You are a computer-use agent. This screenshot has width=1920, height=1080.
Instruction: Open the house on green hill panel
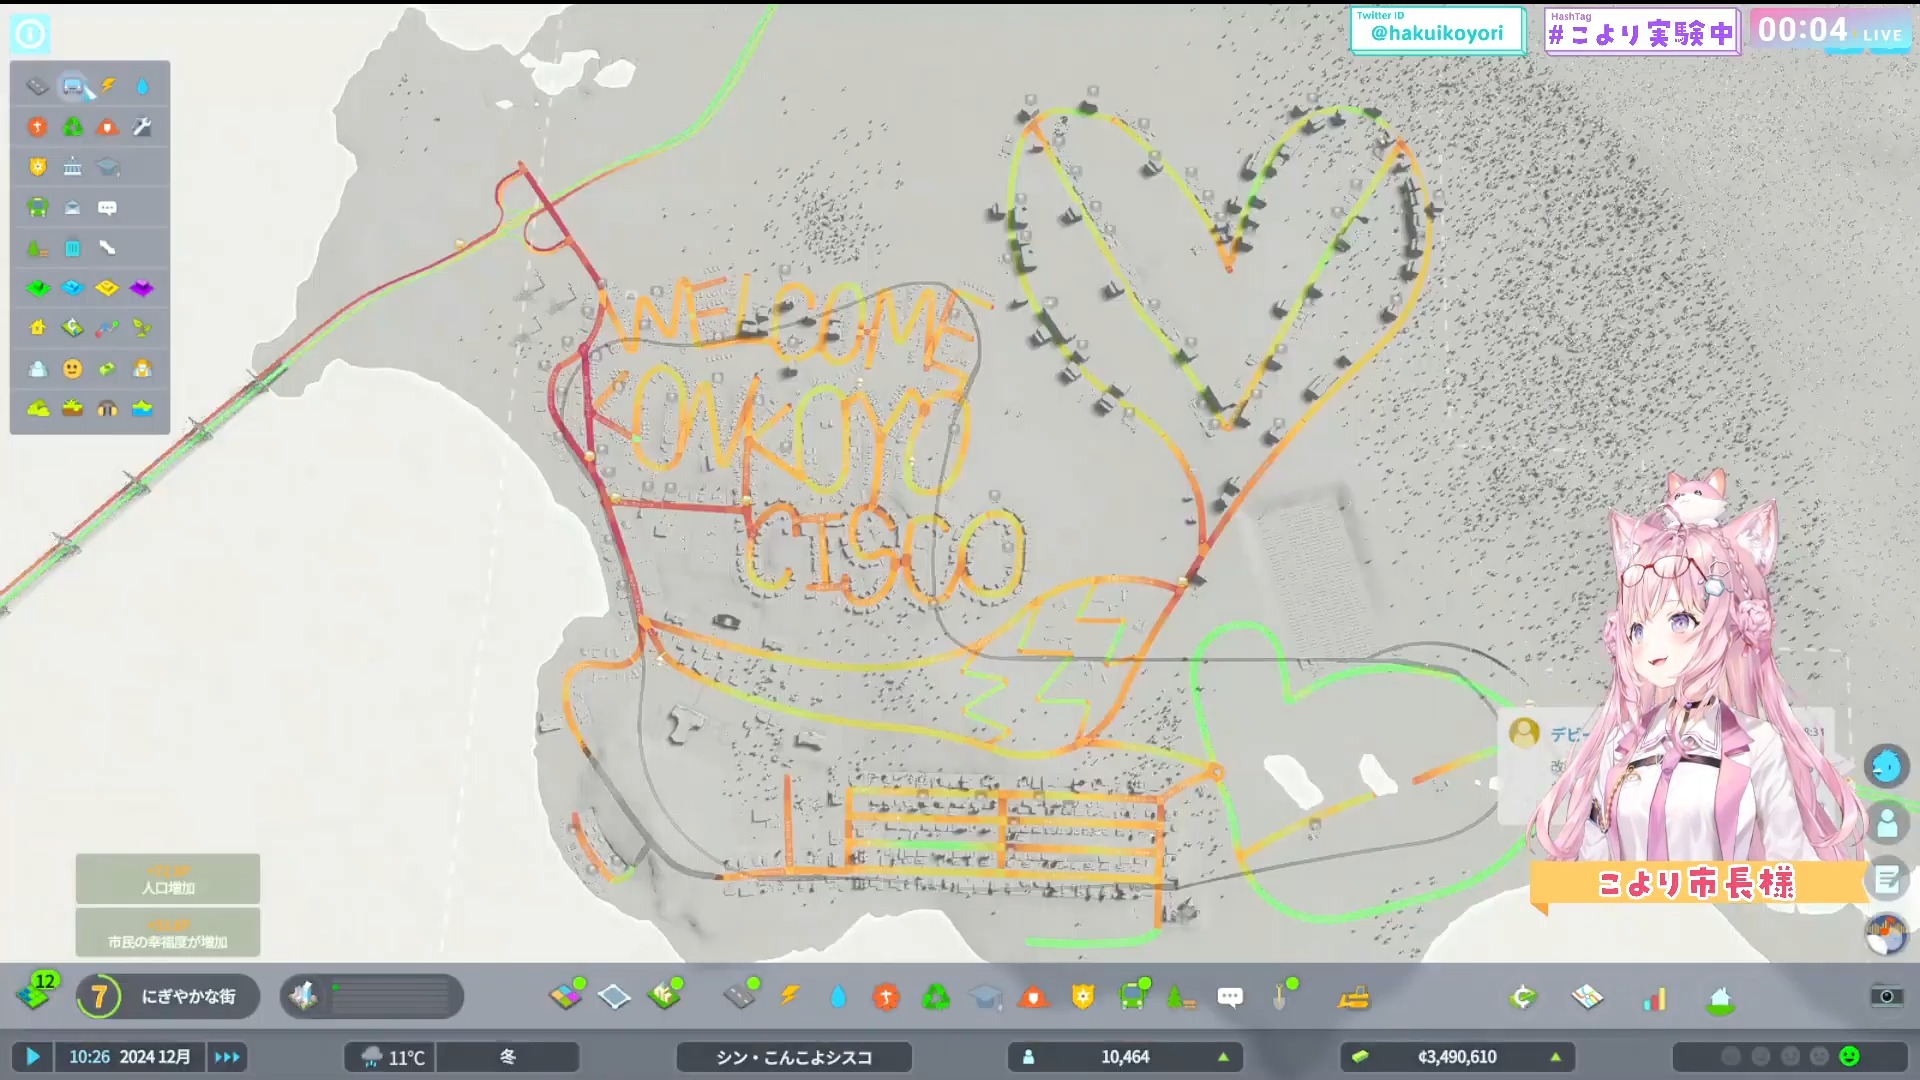coord(1721,998)
